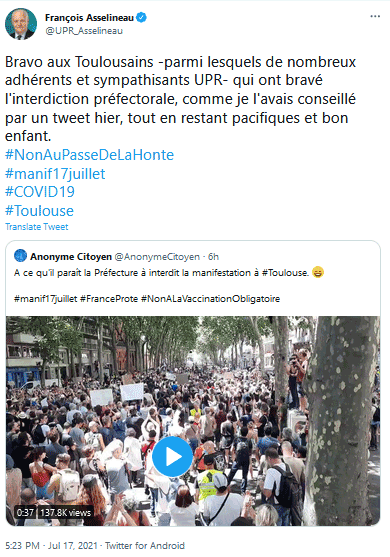Open #NonALaVaccinationObligatoire hashtag in quoted tweet

coord(210,299)
